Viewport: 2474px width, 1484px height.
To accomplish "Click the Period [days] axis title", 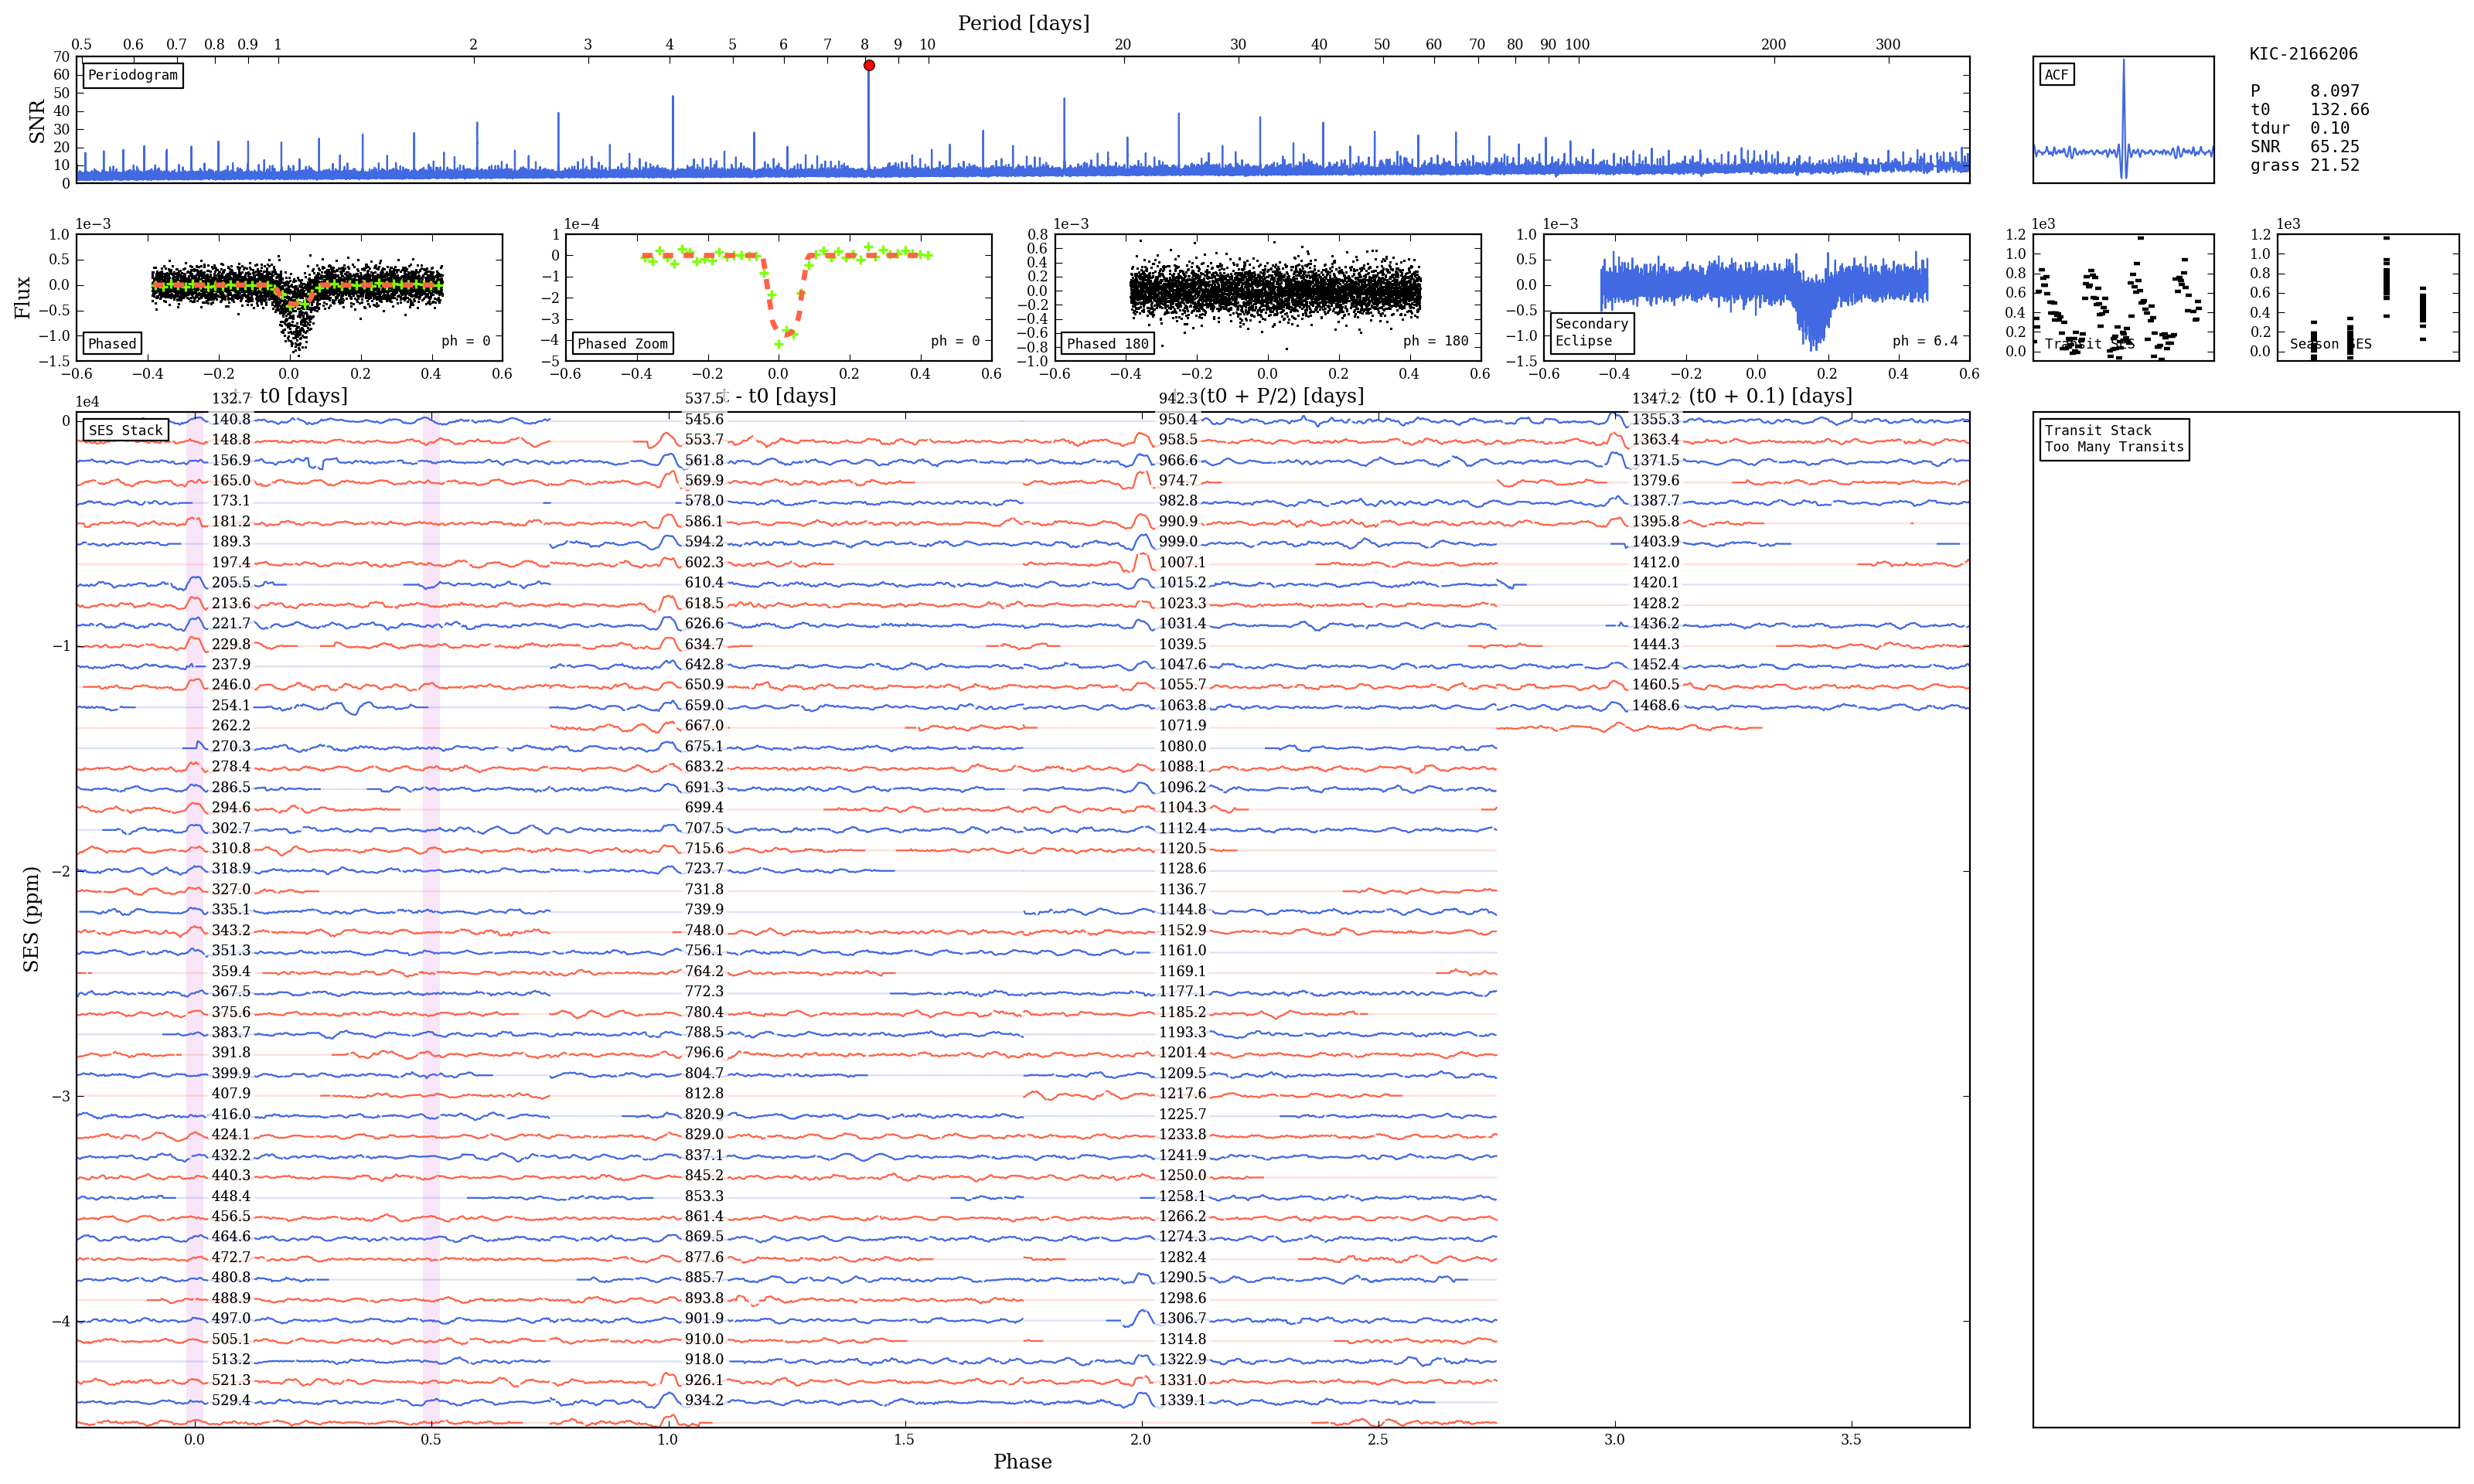I will [x=1023, y=23].
